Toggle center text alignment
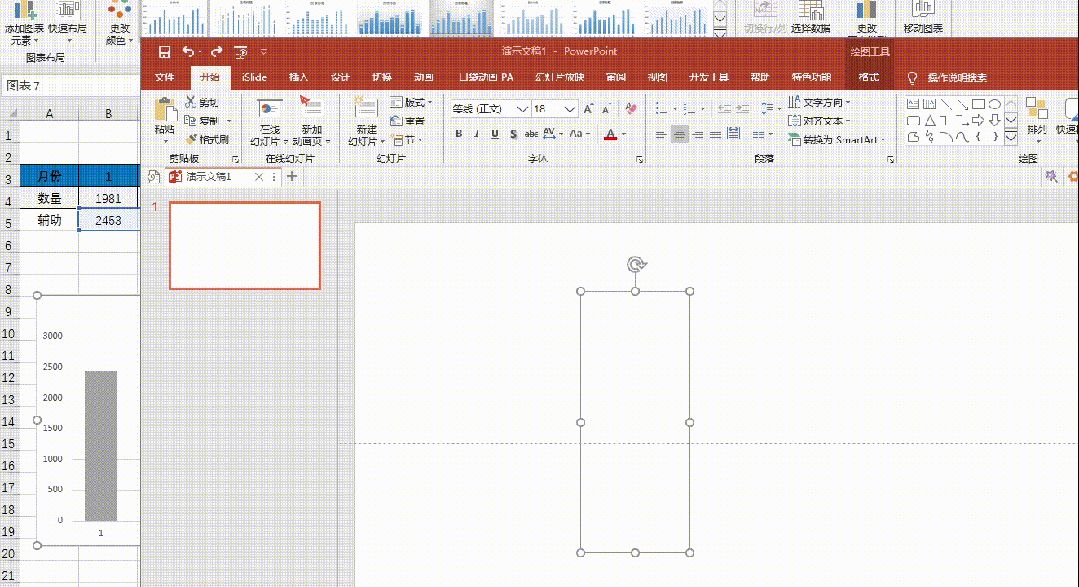Screen dimensions: 1079x587 click(679, 135)
